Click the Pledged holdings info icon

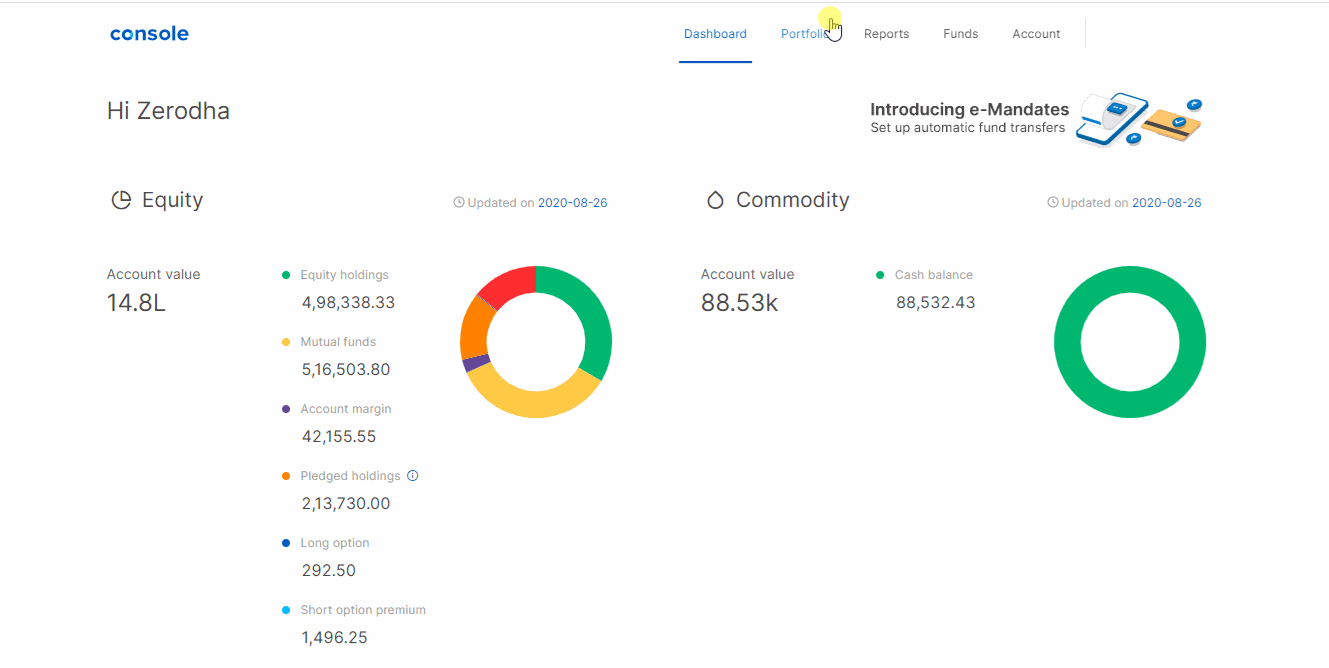pyautogui.click(x=413, y=476)
